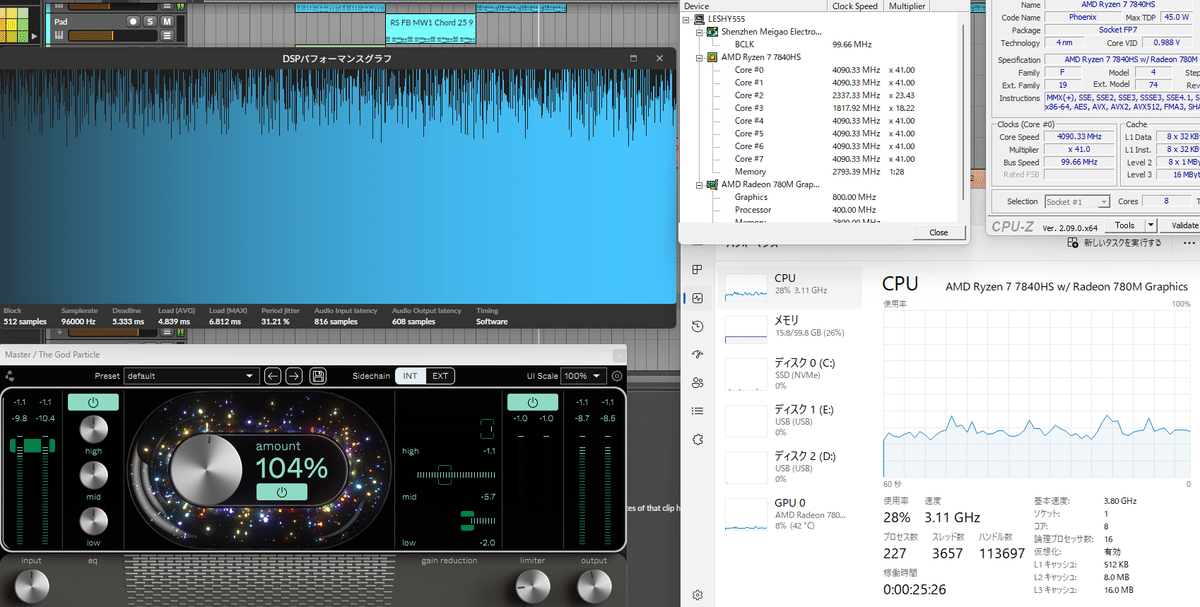This screenshot has height=607, width=1200.
Task: Save the current God Particle preset
Action: coord(318,376)
